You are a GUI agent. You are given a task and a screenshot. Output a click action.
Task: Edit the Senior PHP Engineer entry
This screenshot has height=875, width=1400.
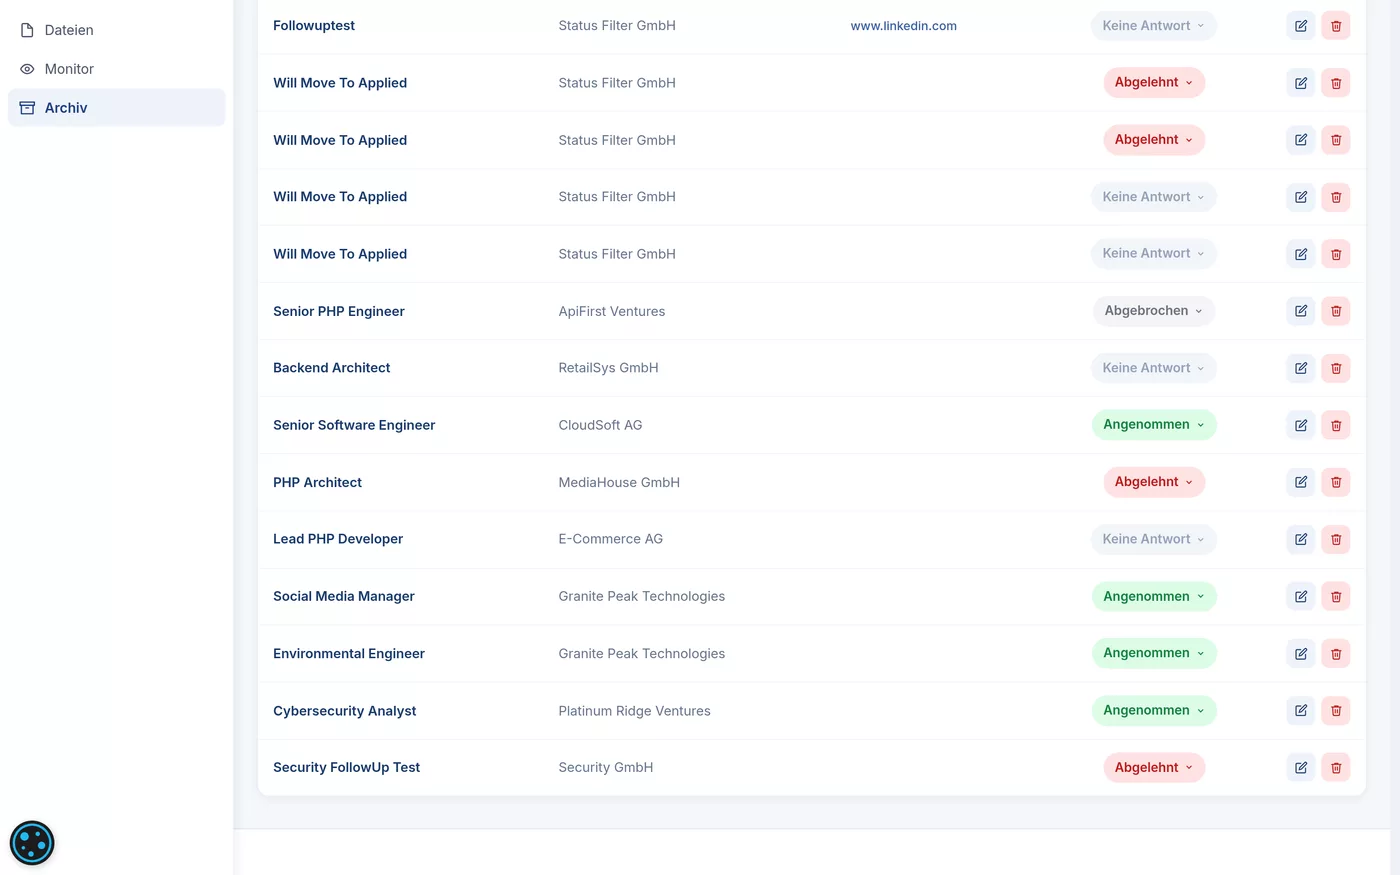point(1301,311)
